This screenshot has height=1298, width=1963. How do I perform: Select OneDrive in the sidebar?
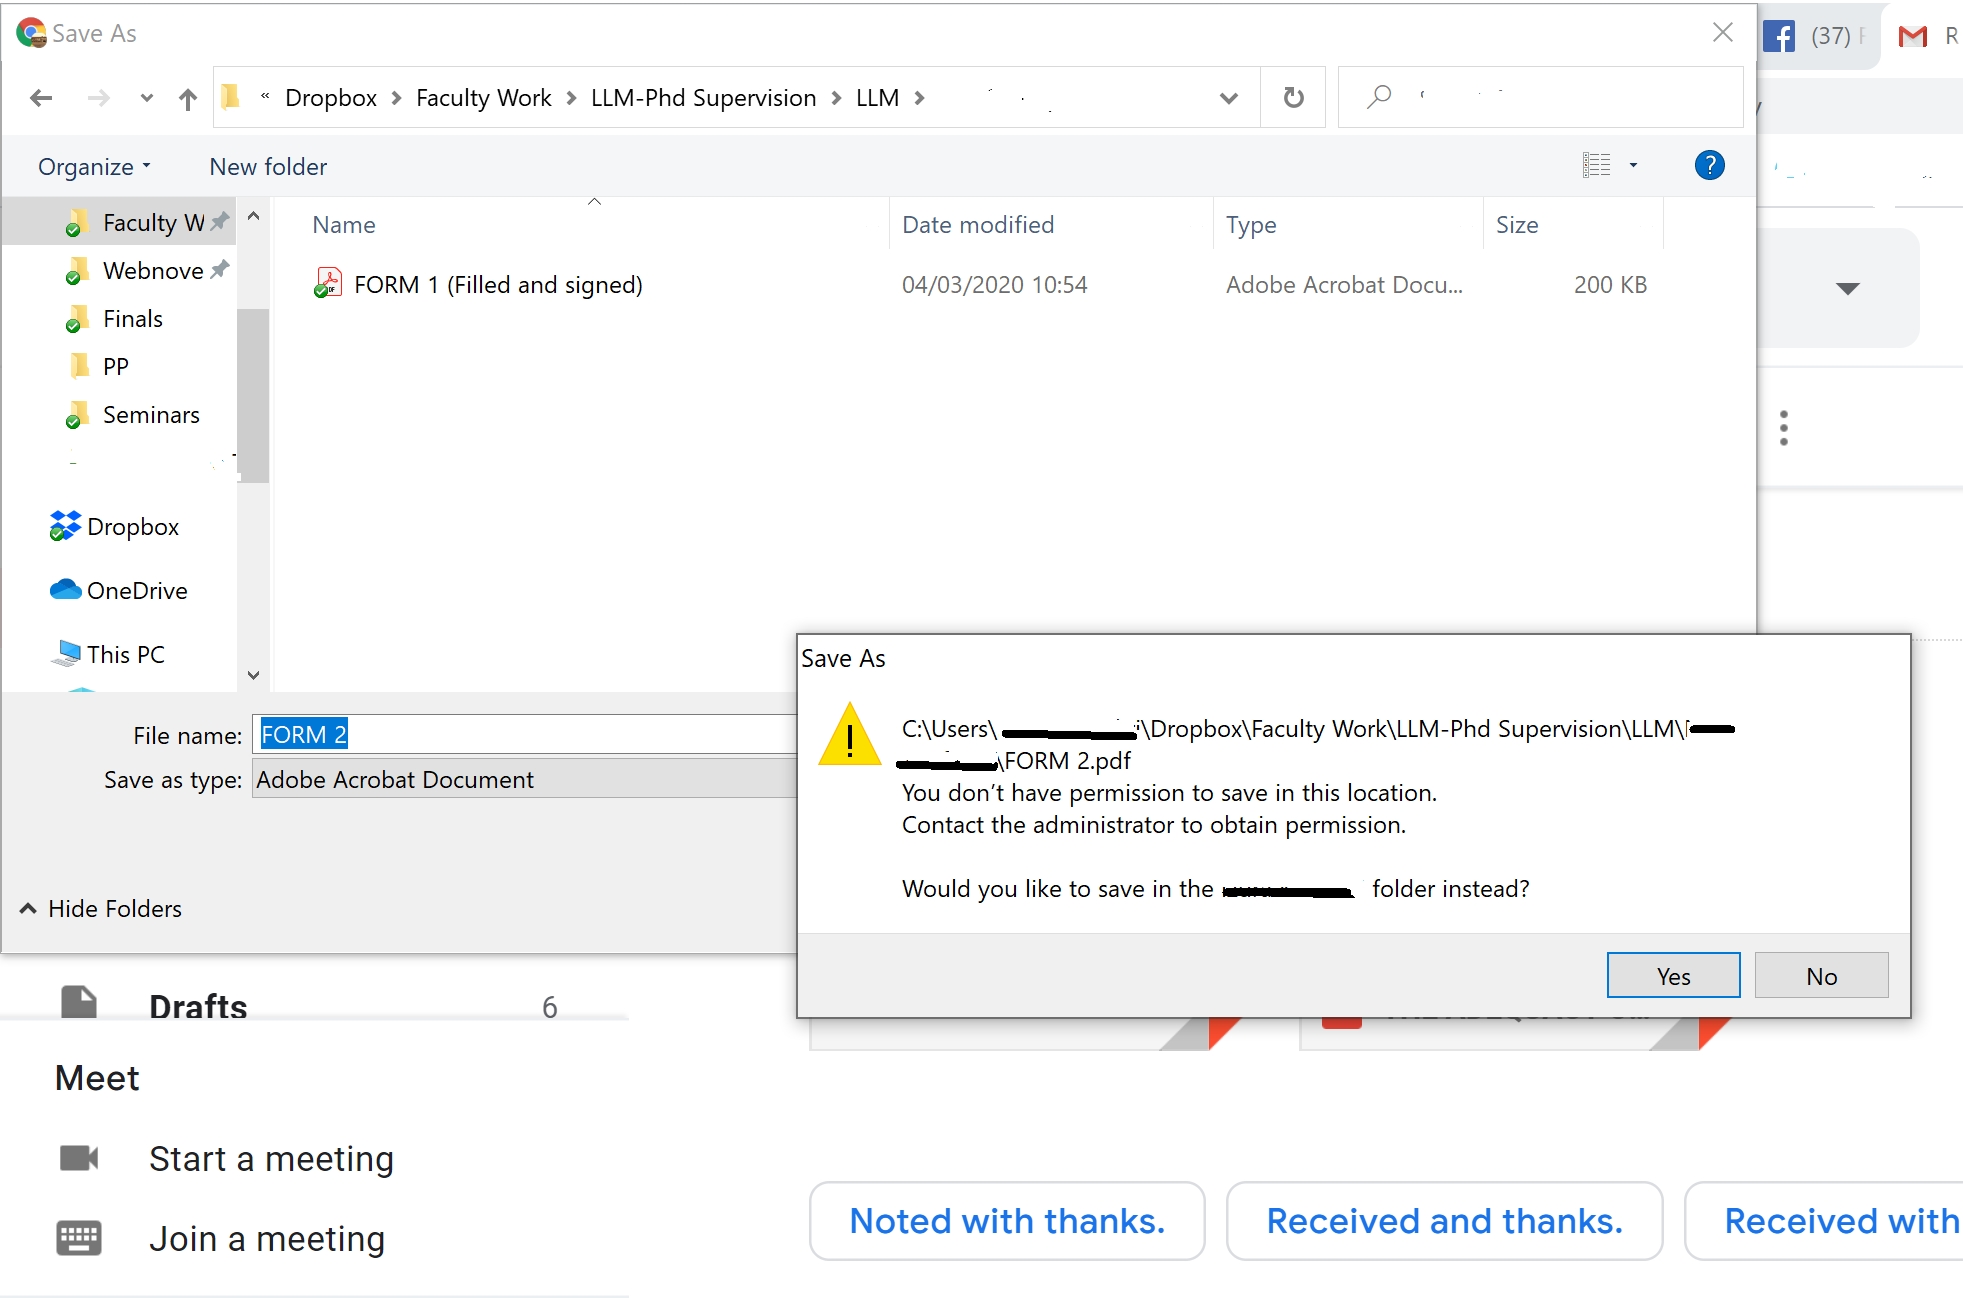tap(137, 590)
